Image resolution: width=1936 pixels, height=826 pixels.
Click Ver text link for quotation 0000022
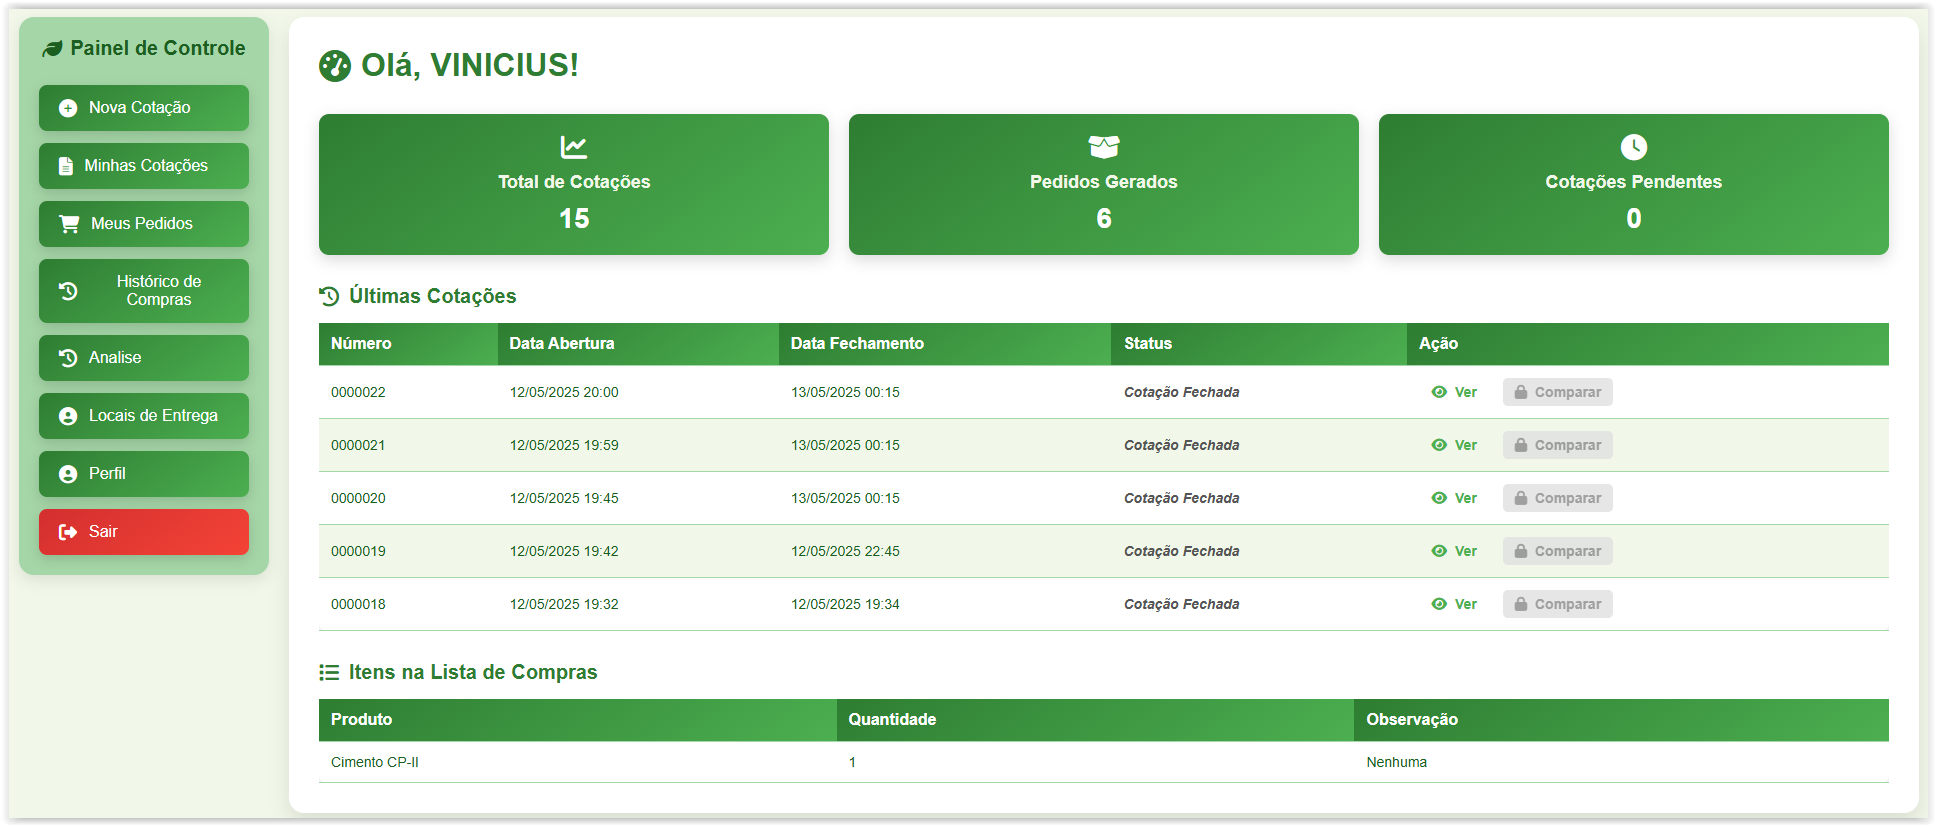click(1466, 392)
